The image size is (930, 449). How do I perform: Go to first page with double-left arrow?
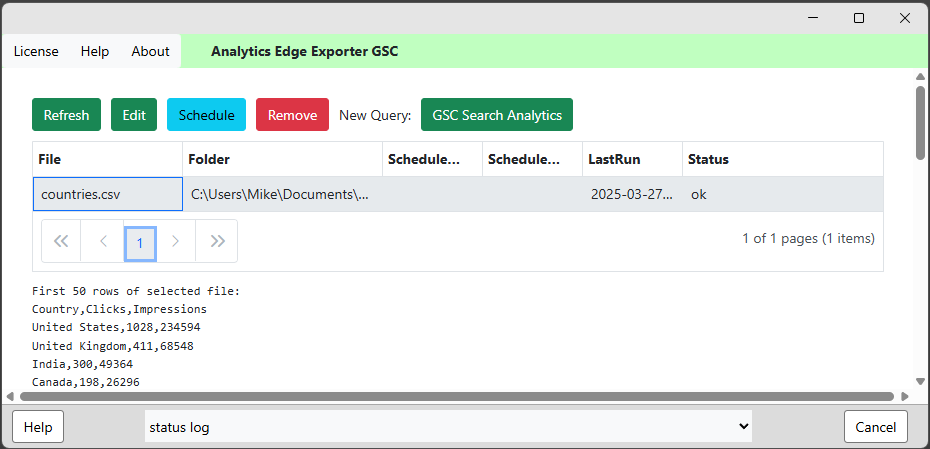point(61,241)
